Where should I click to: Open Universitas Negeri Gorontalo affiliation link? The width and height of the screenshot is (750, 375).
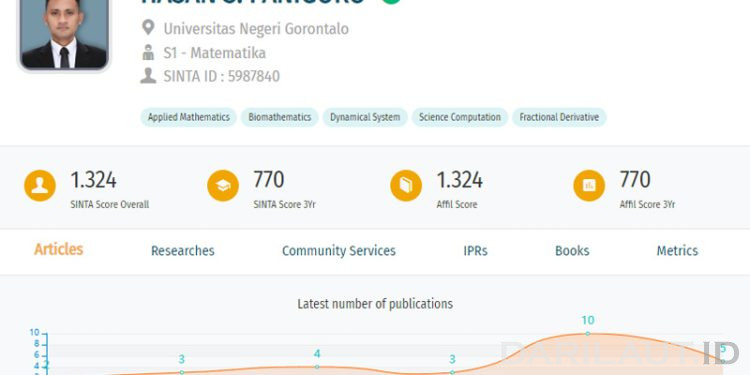coord(256,29)
